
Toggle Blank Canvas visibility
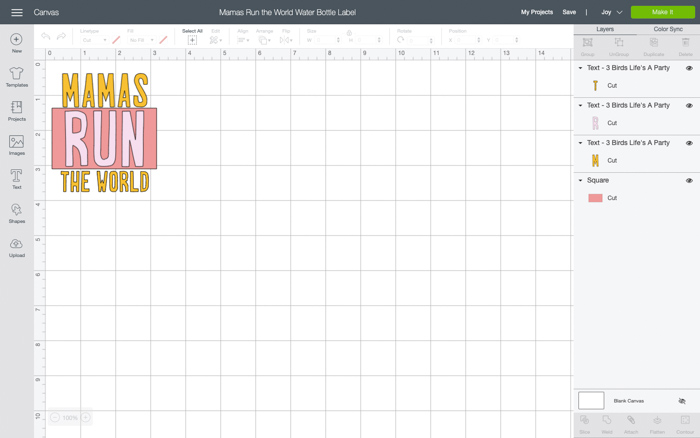point(682,401)
